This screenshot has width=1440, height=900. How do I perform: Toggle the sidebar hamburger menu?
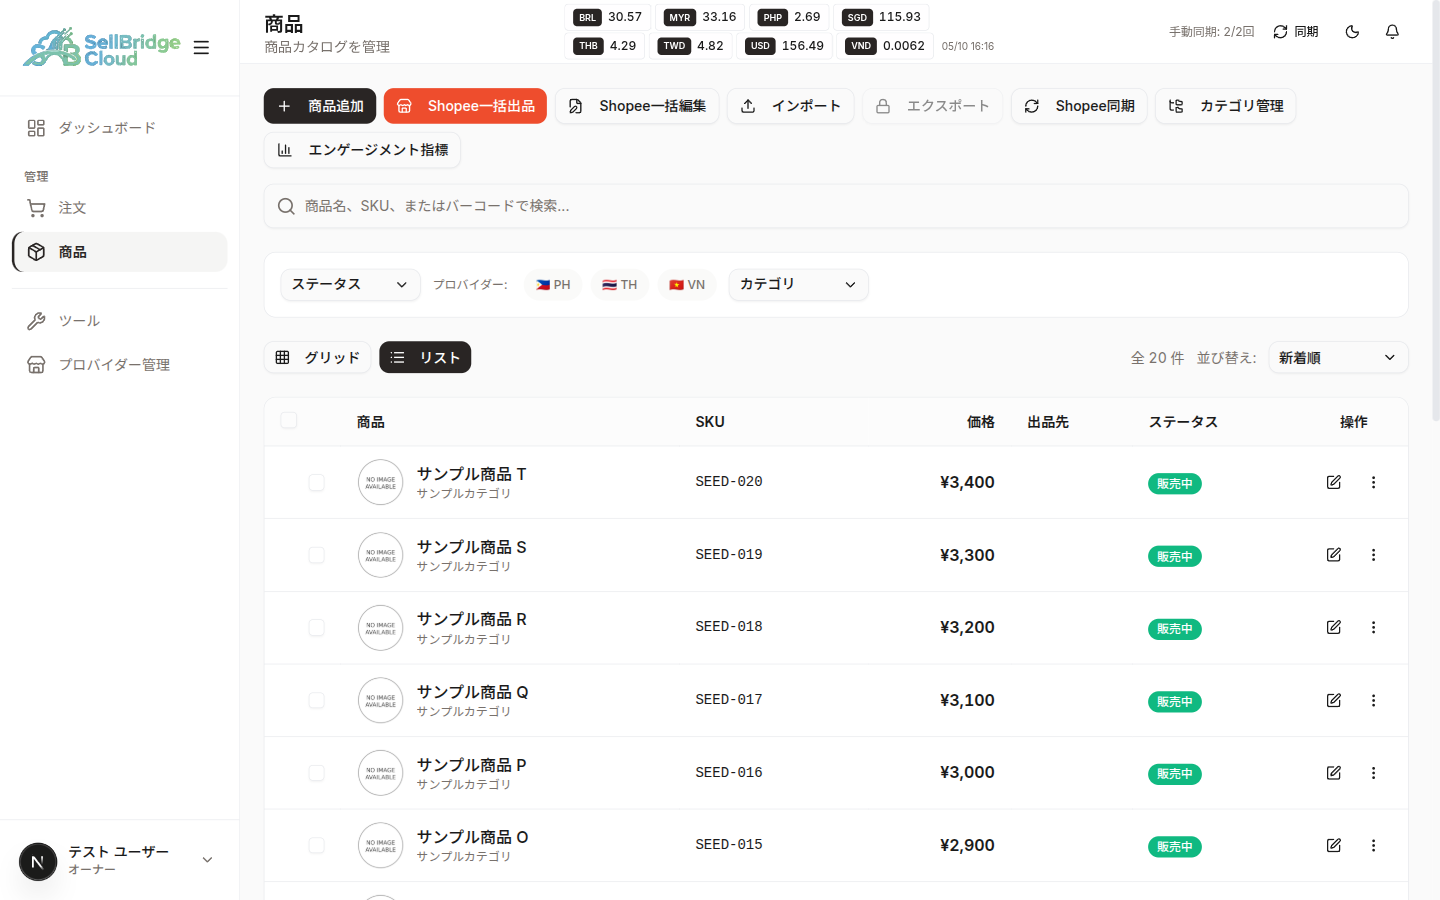(201, 47)
